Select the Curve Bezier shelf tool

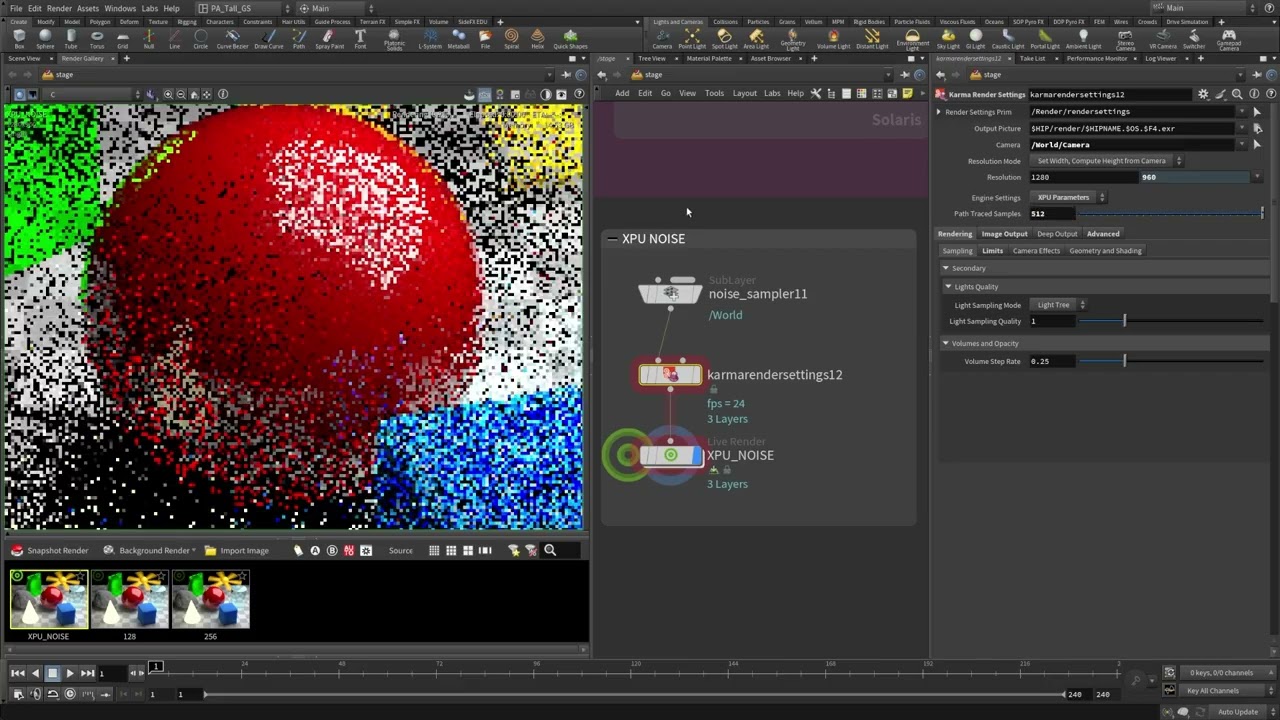click(x=232, y=39)
